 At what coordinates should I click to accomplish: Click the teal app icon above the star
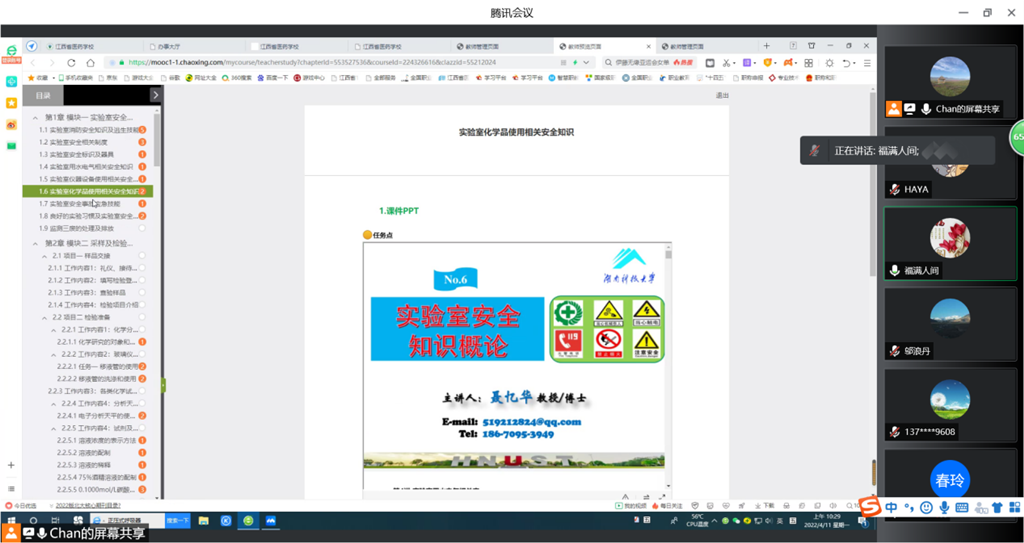[11, 81]
